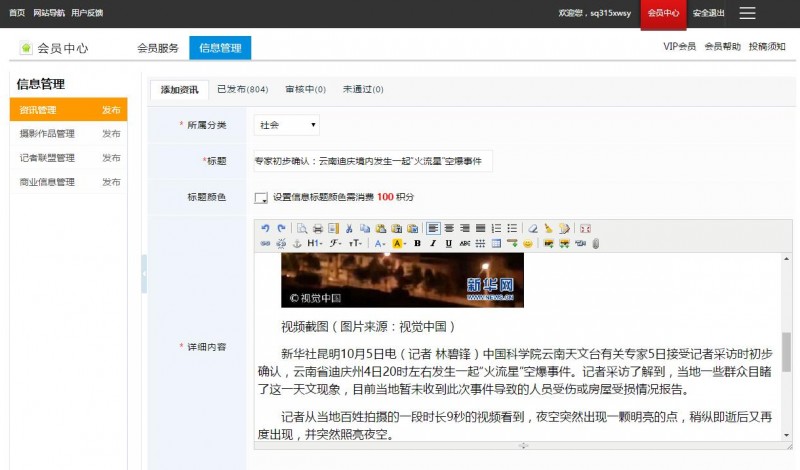Open the H1 heading format dropdown

coord(315,243)
